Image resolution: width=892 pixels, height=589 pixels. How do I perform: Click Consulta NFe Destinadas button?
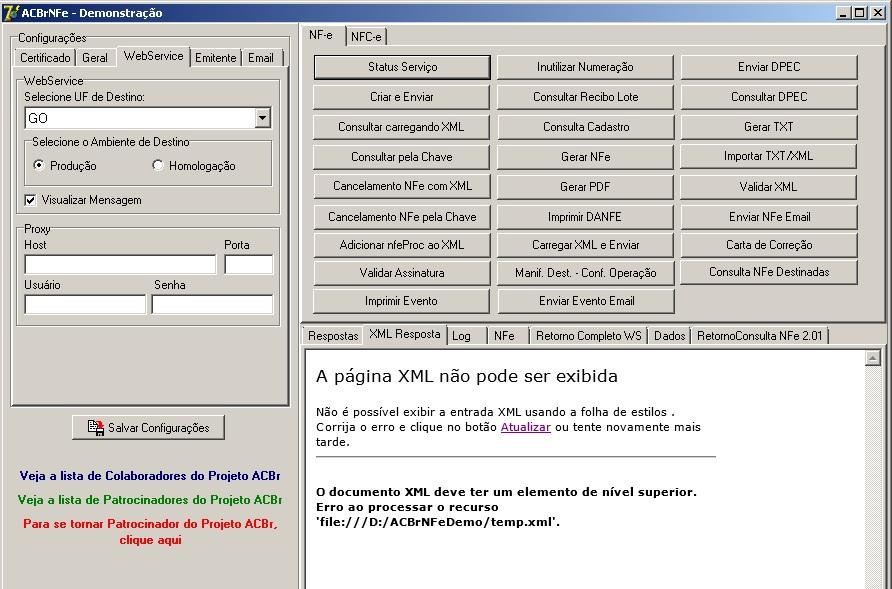coord(769,272)
